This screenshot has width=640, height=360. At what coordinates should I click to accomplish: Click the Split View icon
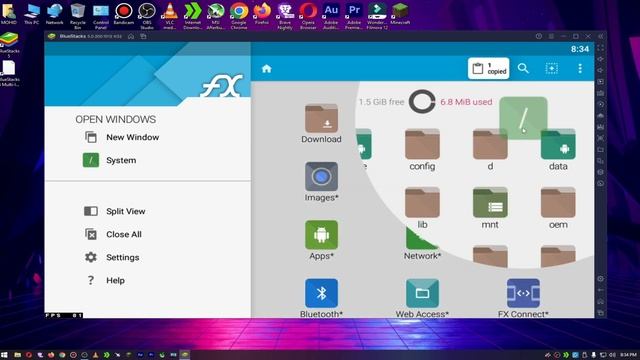[91, 211]
